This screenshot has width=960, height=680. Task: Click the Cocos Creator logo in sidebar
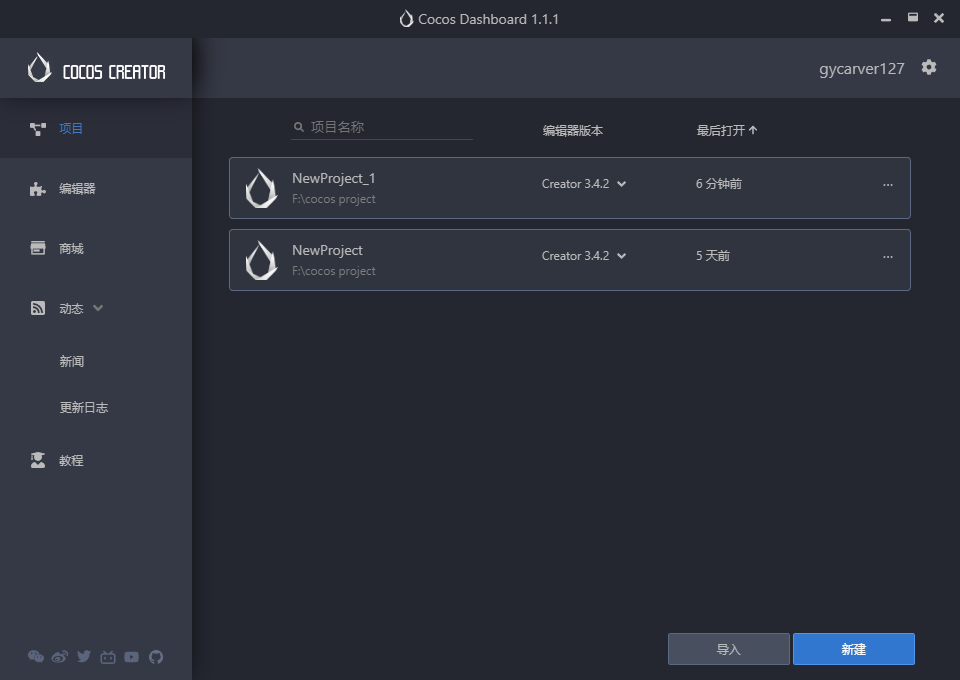tap(97, 69)
